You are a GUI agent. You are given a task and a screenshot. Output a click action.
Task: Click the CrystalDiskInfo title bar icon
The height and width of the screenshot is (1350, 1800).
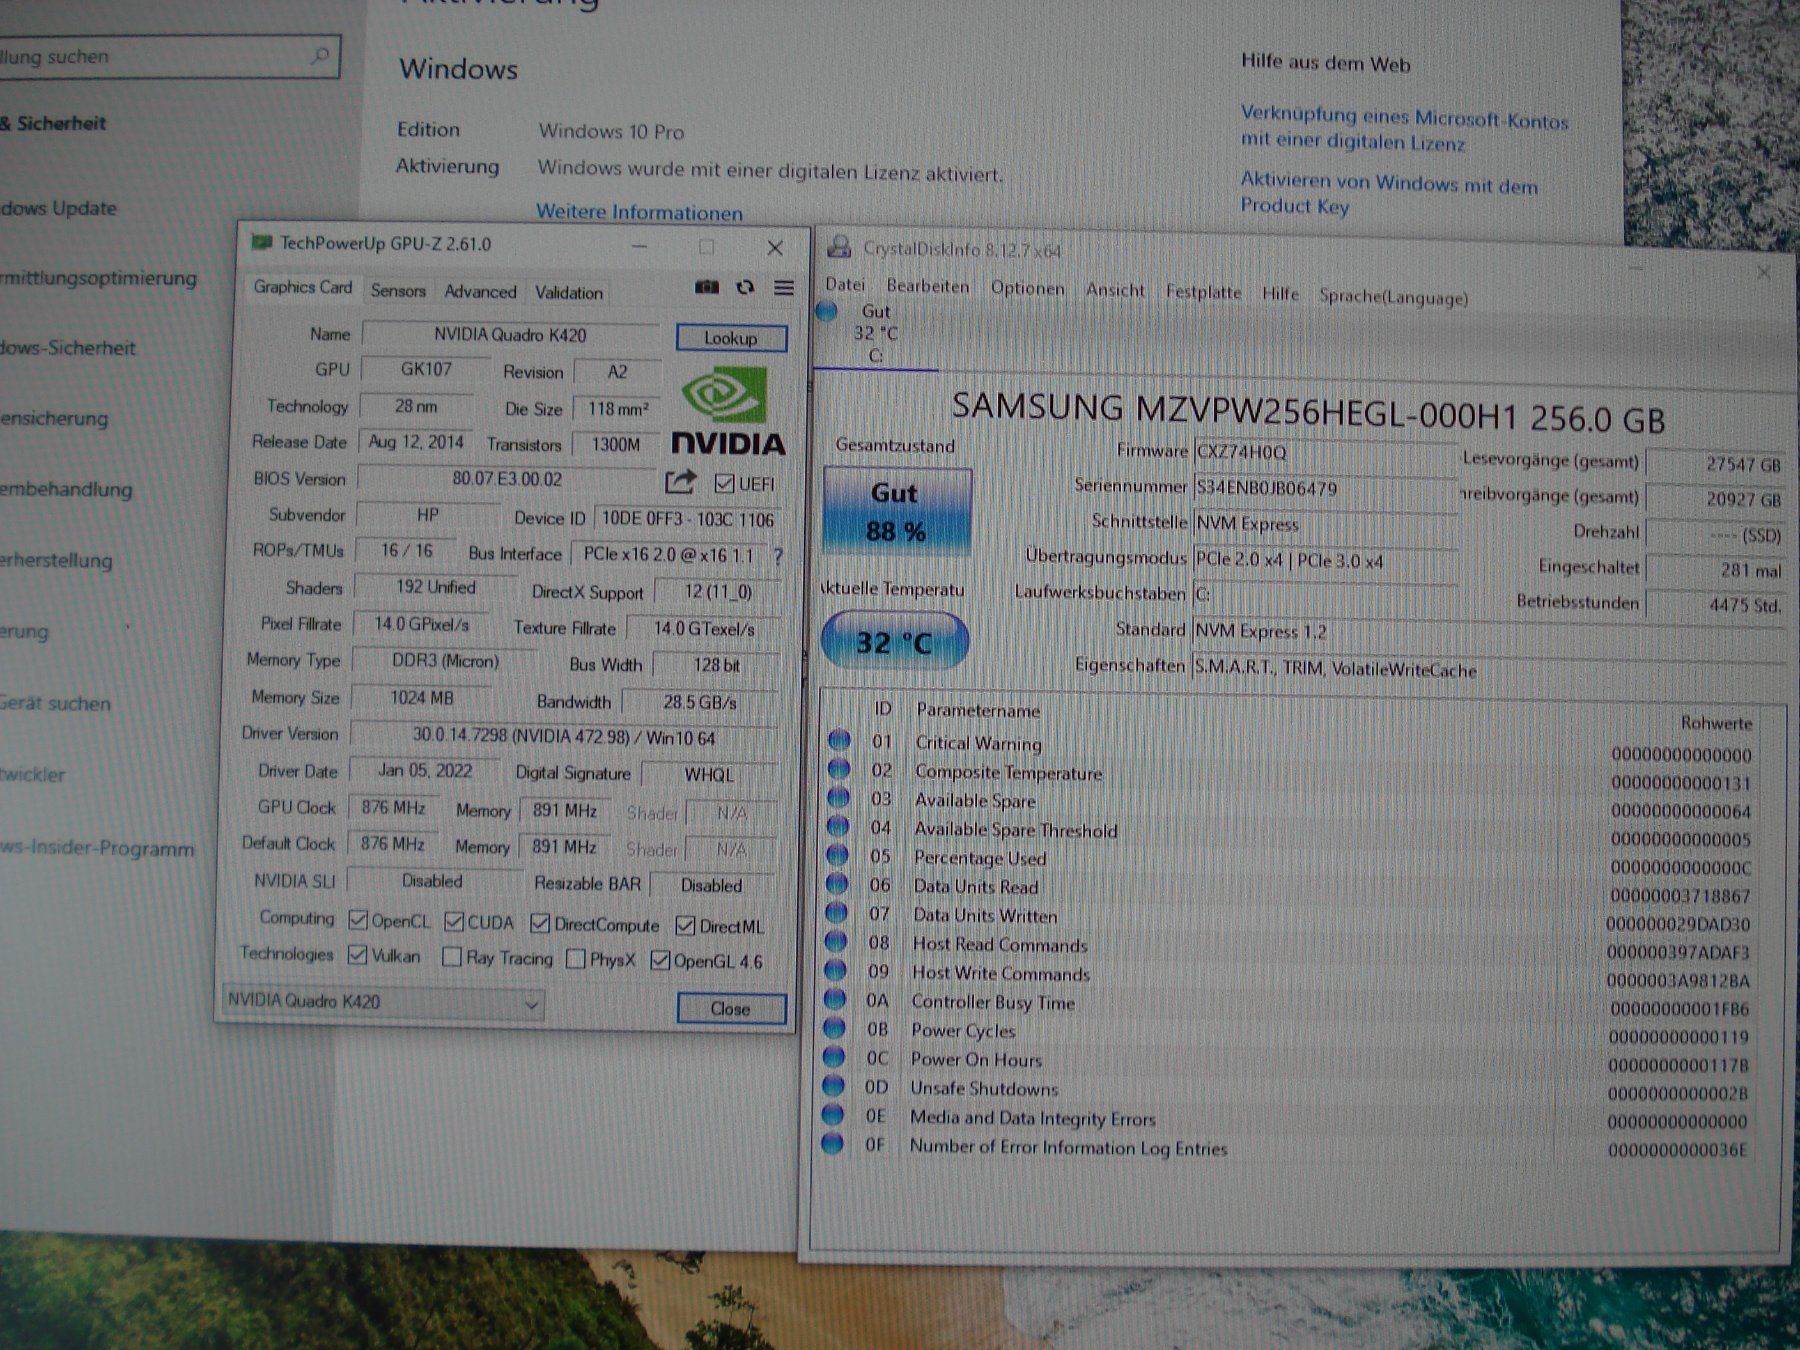point(840,247)
